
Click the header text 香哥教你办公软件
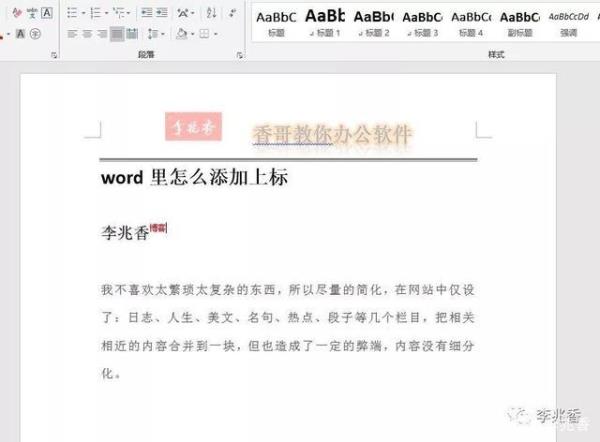332,135
